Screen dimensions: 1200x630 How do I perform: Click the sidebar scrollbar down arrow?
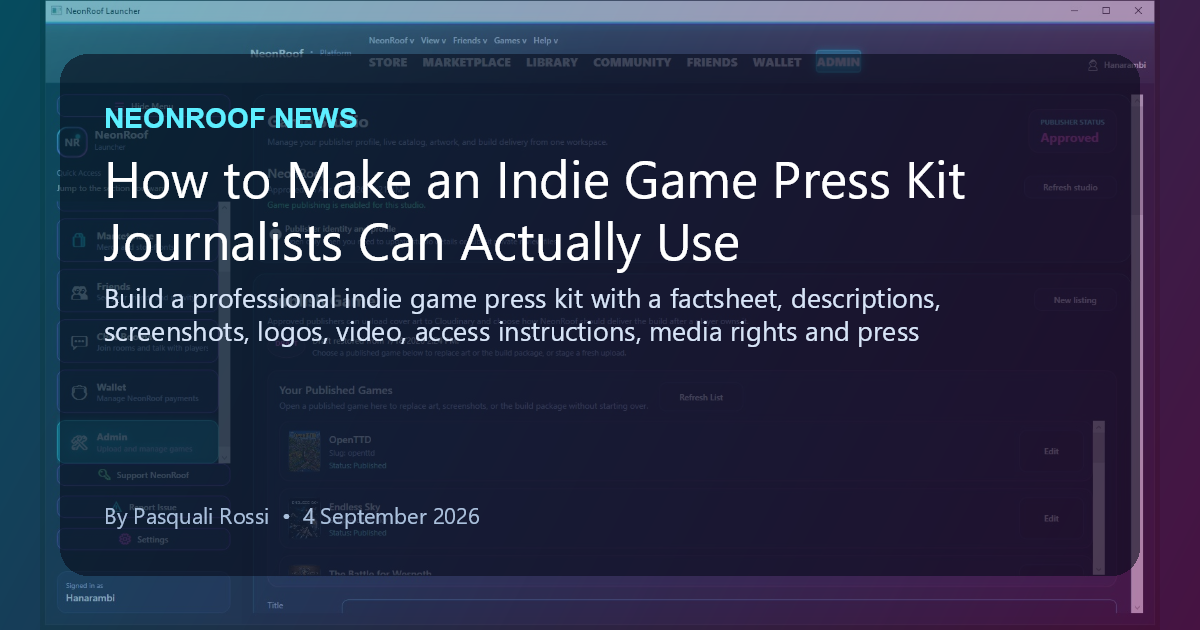pyautogui.click(x=224, y=457)
